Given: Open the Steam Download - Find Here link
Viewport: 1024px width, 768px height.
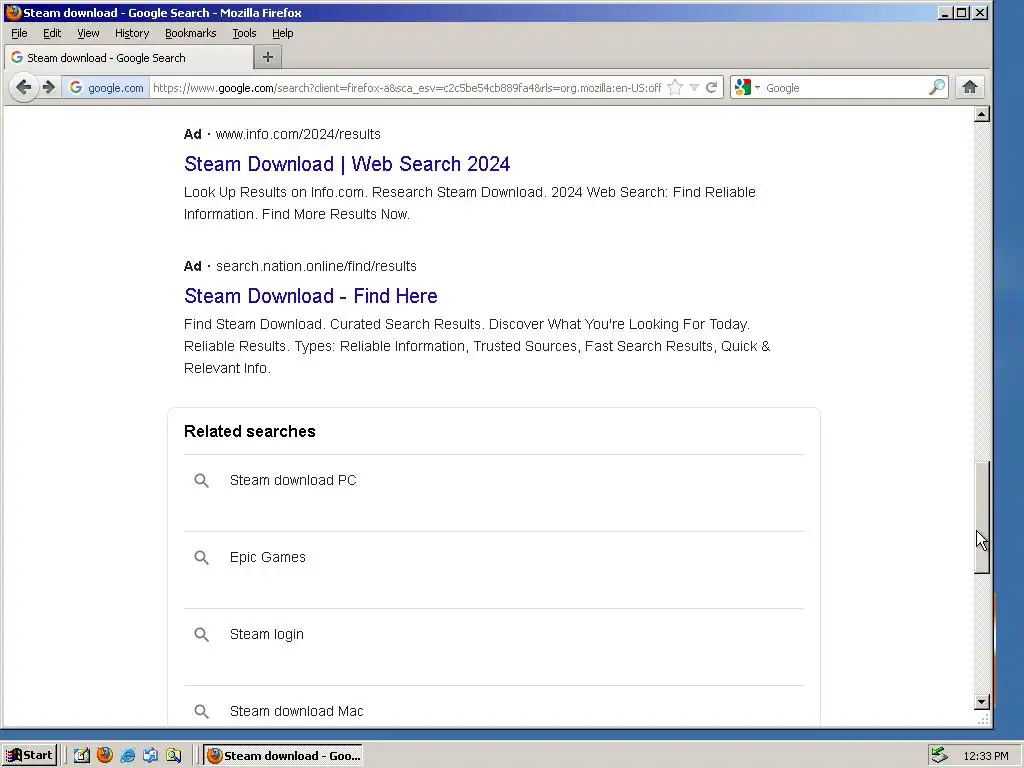Looking at the screenshot, I should click(x=311, y=296).
